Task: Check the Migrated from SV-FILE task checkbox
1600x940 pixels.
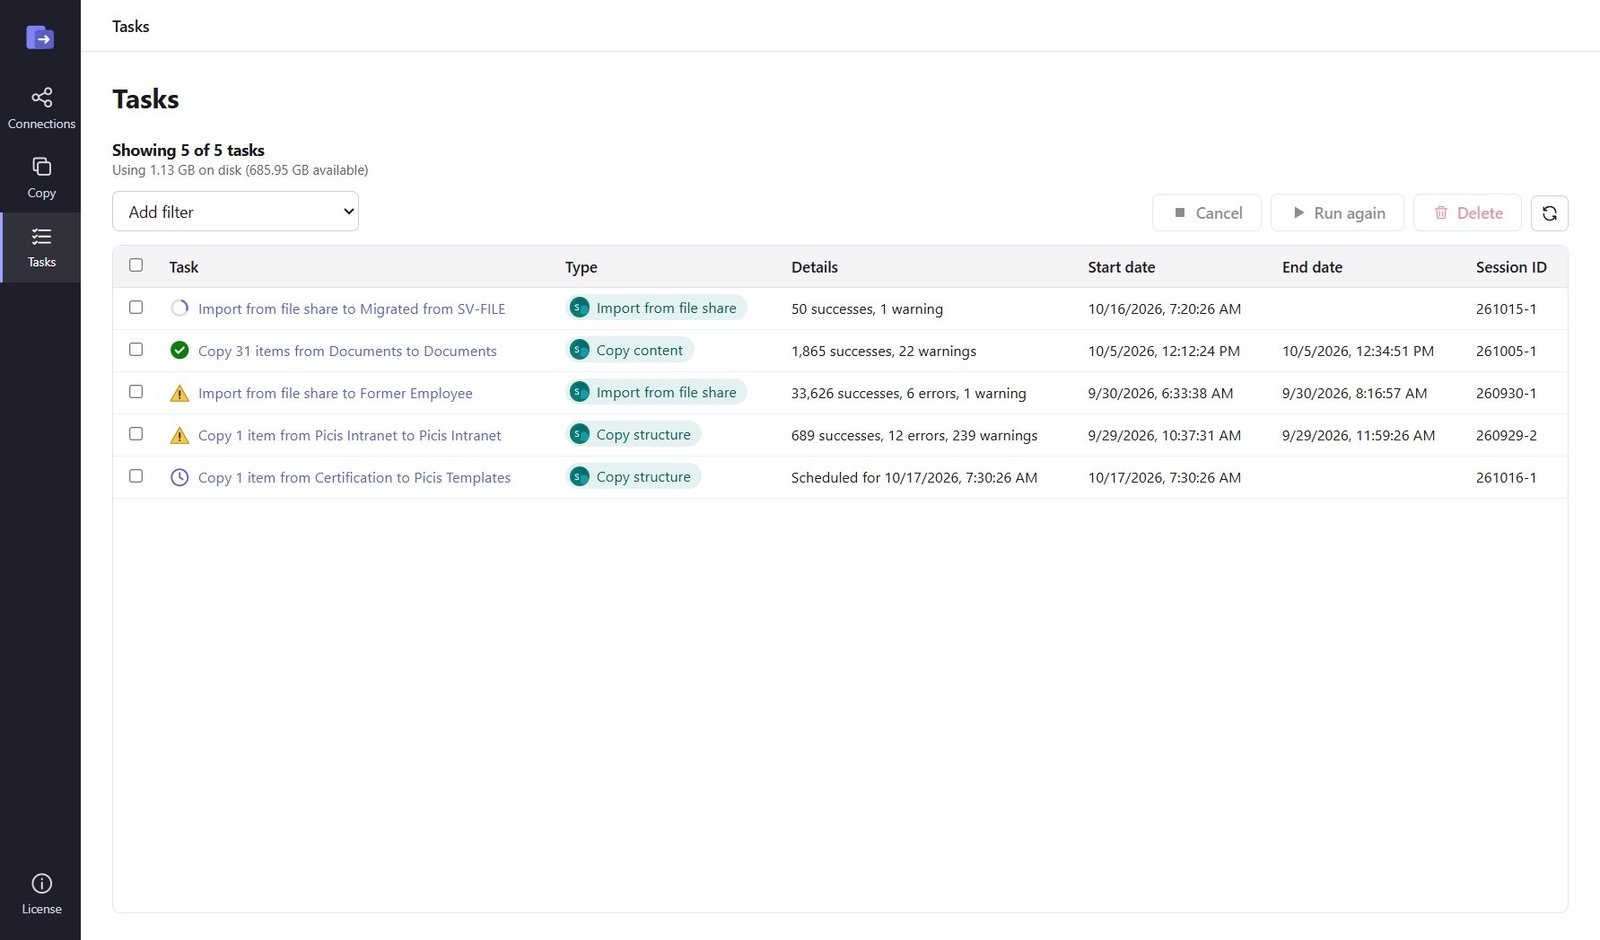Action: coord(136,307)
